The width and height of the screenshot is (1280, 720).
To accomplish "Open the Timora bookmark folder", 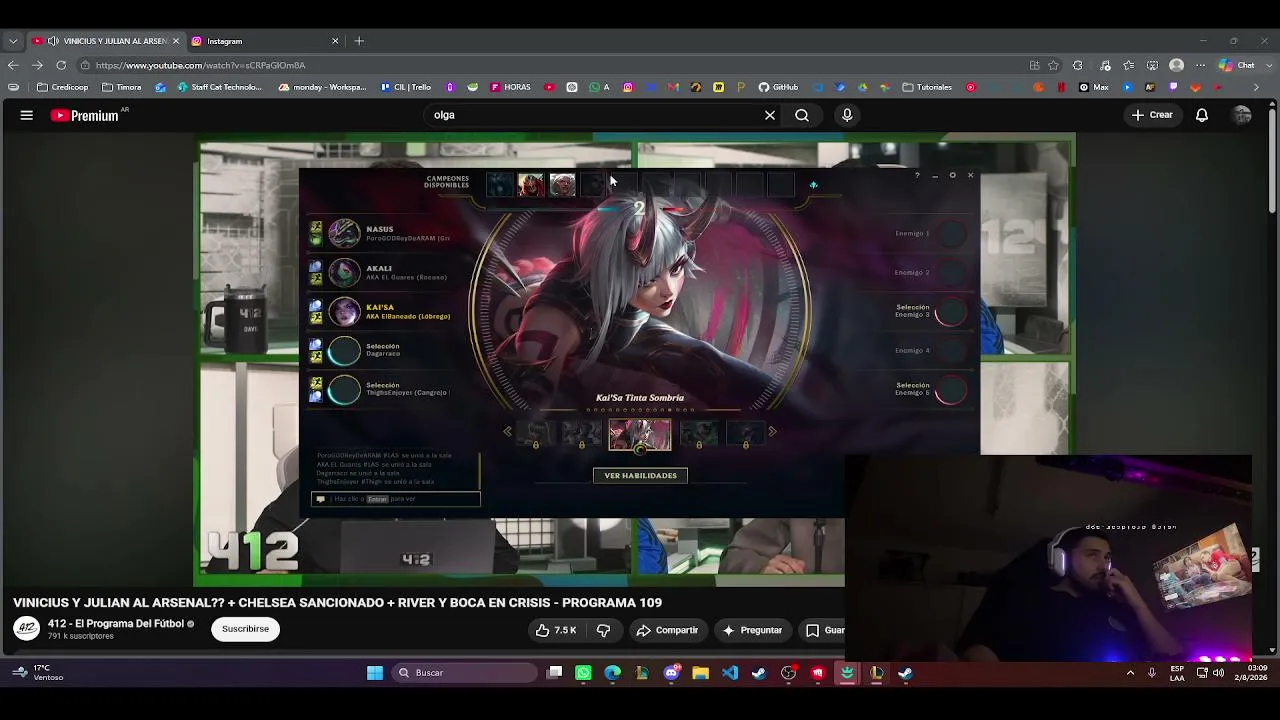I will [122, 87].
